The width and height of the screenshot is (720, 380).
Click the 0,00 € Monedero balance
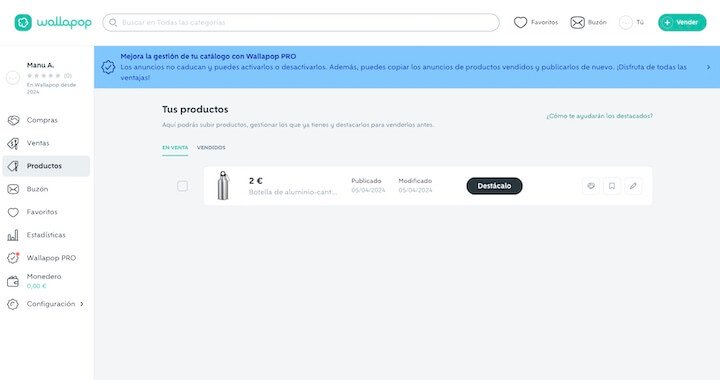37,286
